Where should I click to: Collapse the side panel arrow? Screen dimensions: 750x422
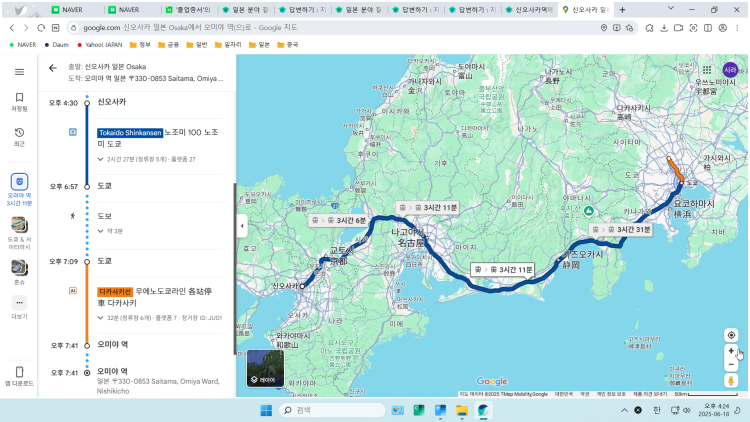pos(242,225)
